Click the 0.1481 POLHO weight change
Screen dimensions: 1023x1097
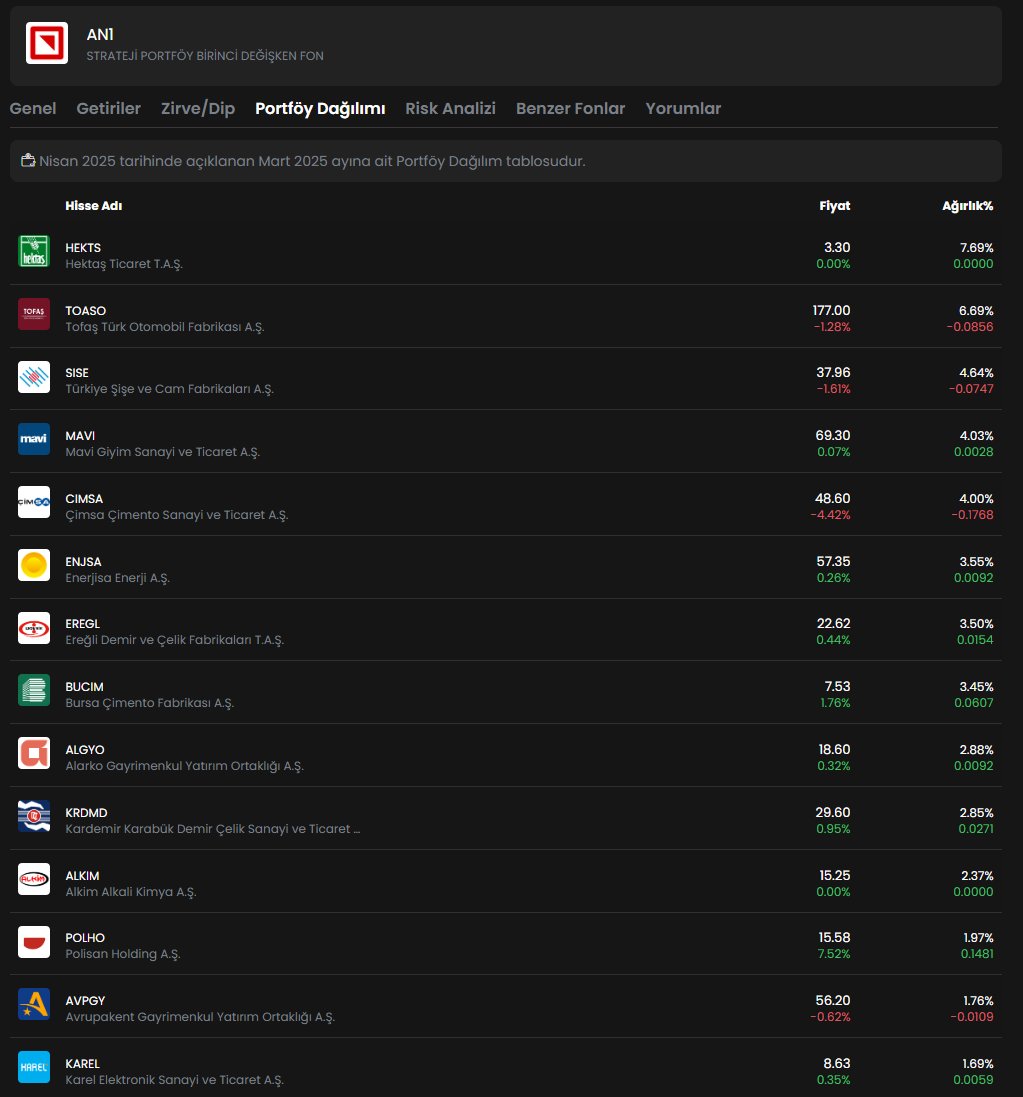[x=977, y=954]
